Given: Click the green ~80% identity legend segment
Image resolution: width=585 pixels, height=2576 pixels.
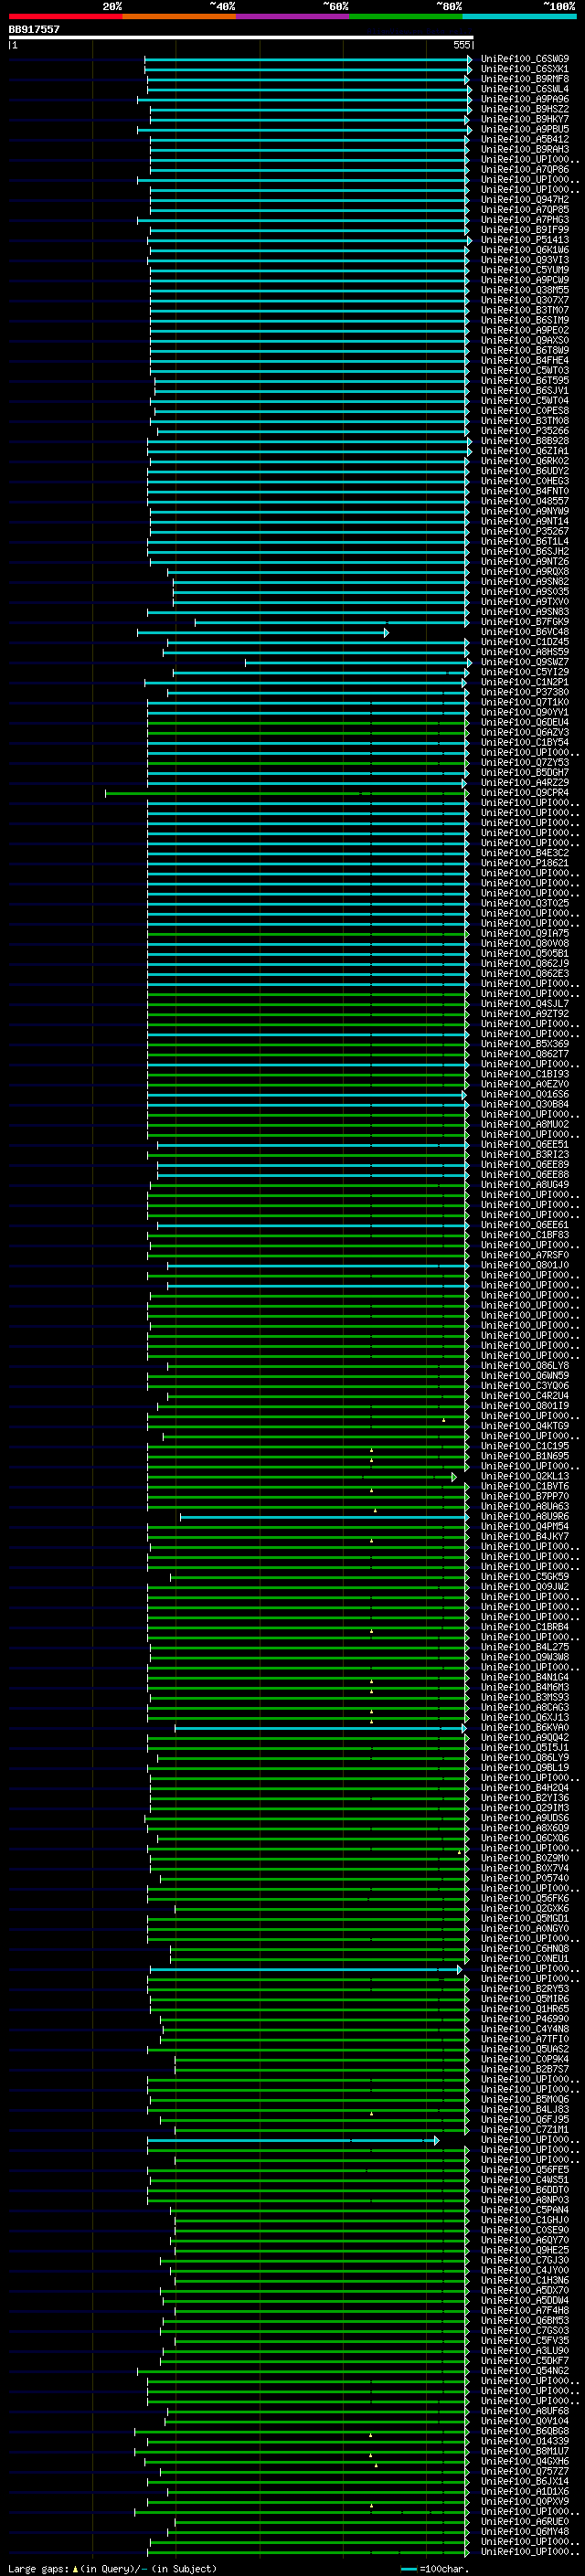Looking at the screenshot, I should point(406,16).
